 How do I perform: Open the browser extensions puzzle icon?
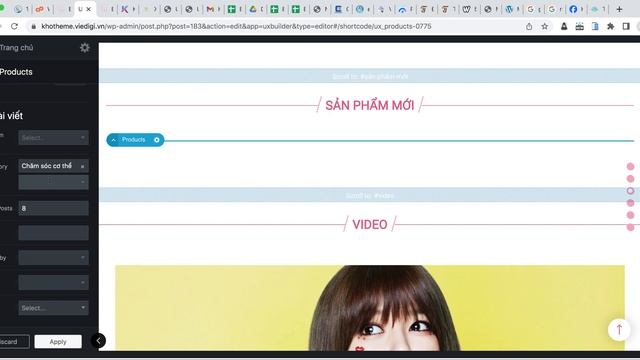[x=611, y=27]
